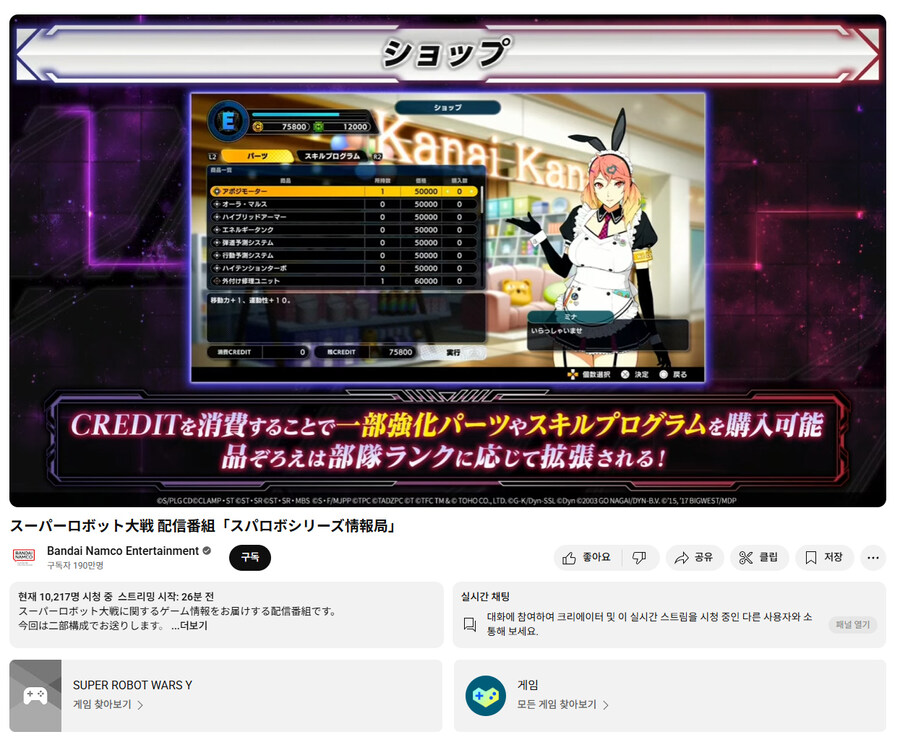900x750 pixels.
Task: Click the text 스트리밍 시작: 26분 전
Action: (x=166, y=597)
